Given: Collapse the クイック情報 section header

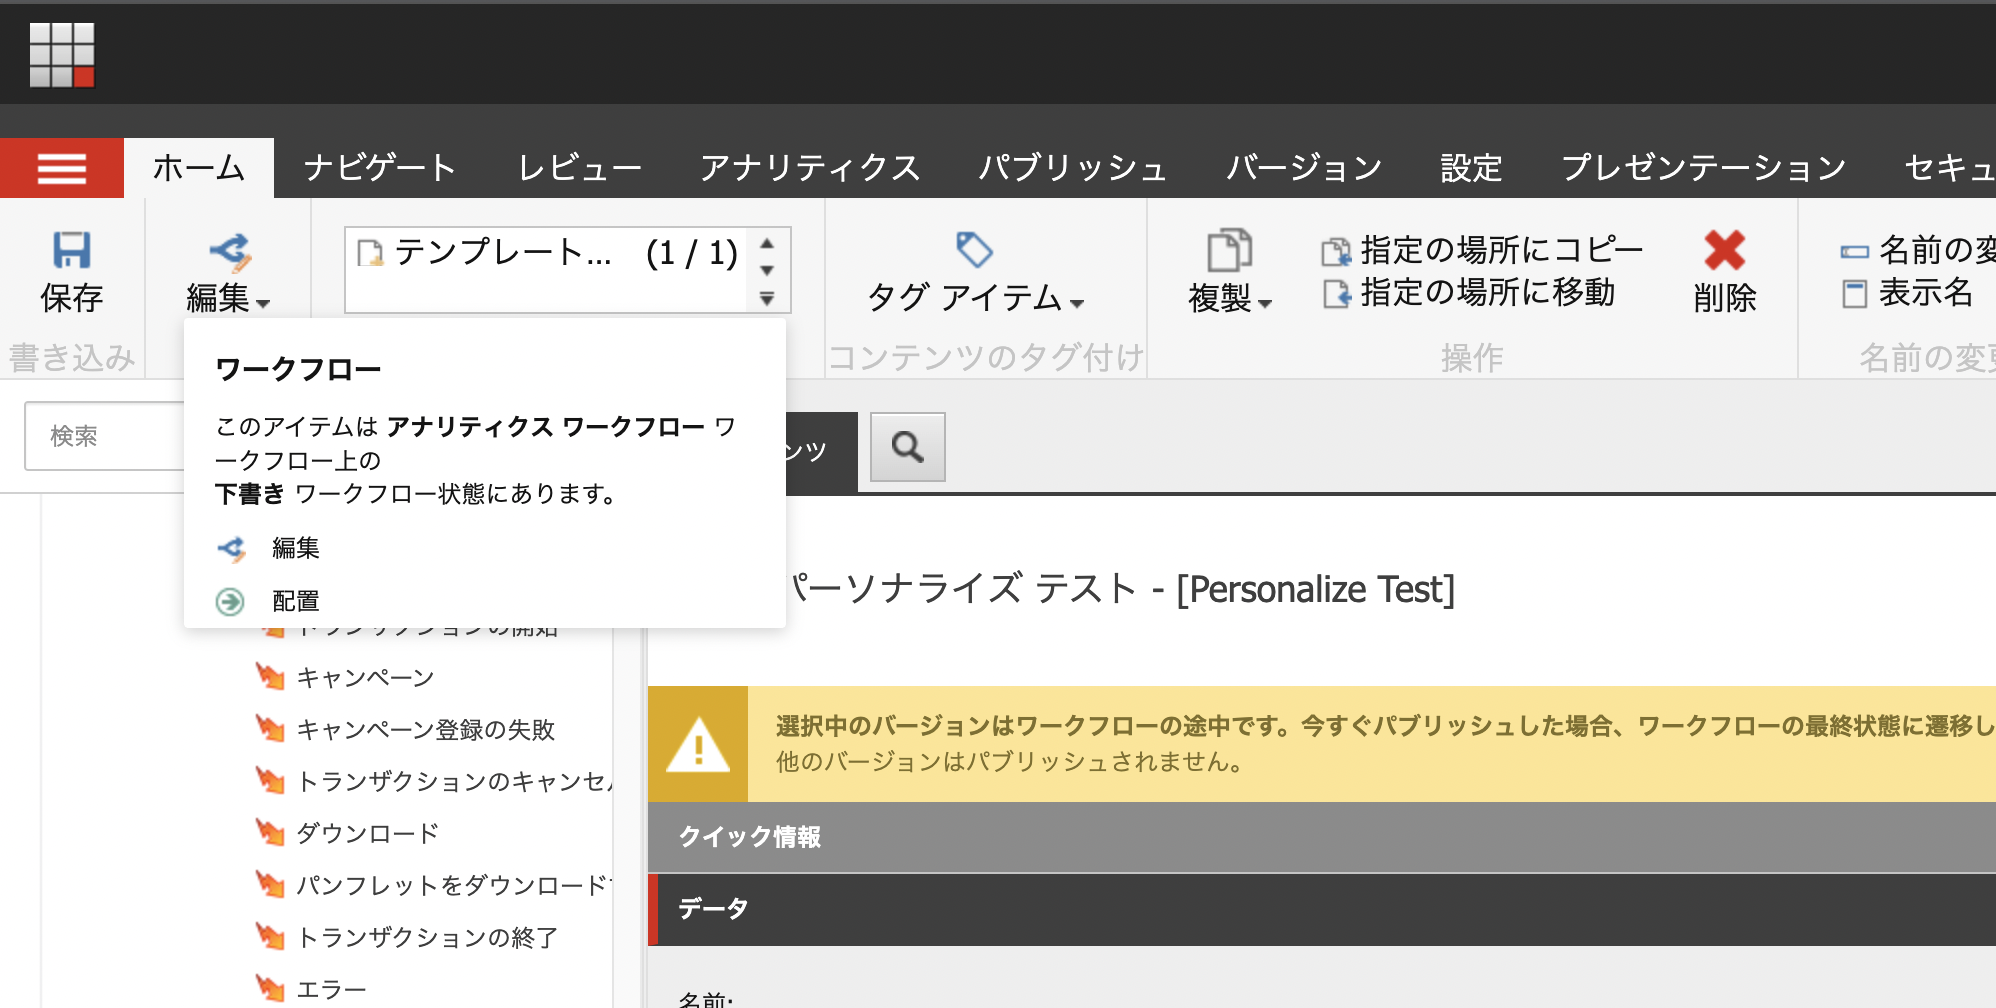Looking at the screenshot, I should point(1322,837).
